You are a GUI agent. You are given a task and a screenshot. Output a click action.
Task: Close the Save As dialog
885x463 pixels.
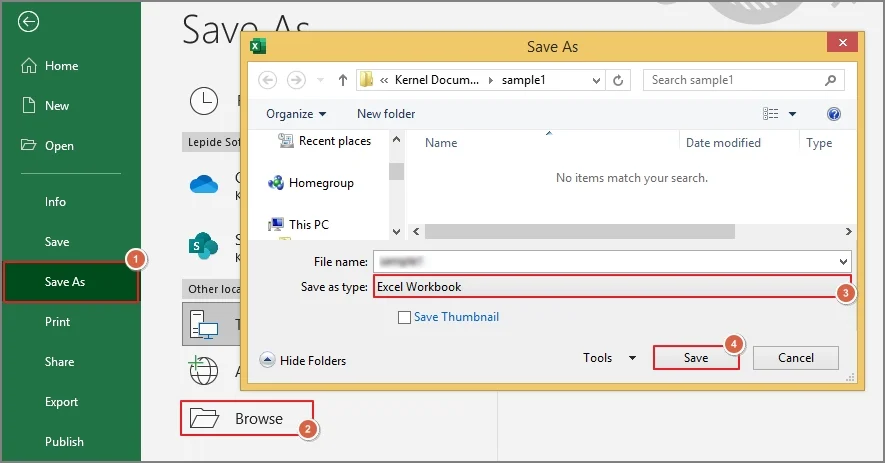coord(842,42)
